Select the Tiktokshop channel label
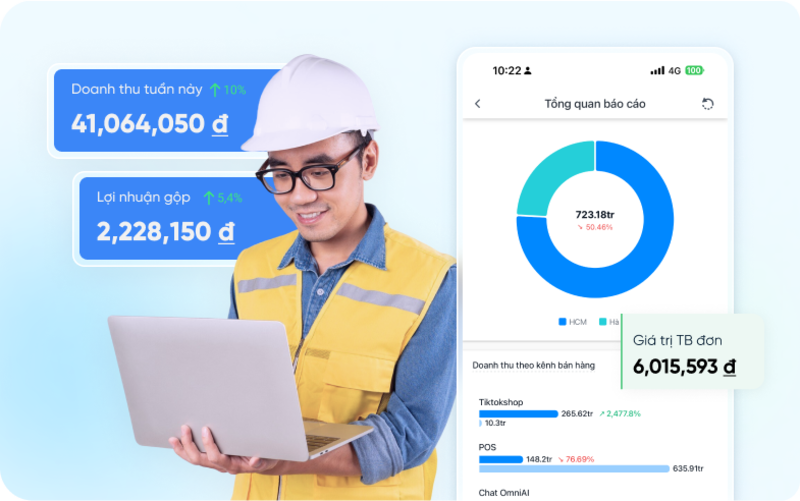The width and height of the screenshot is (800, 501). (x=501, y=402)
